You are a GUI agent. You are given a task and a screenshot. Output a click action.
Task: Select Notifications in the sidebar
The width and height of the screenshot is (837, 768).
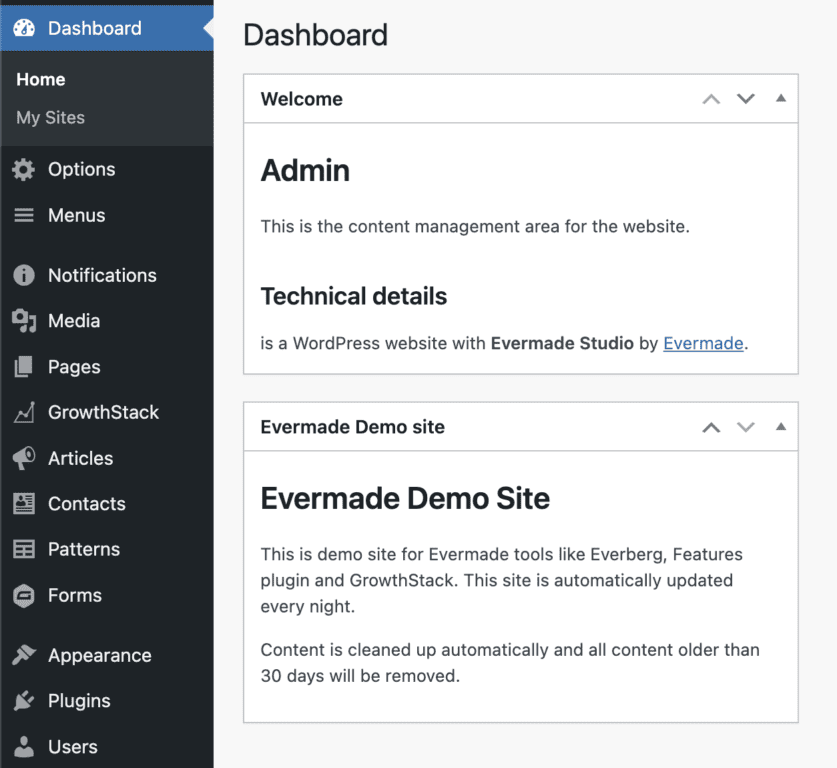pos(102,276)
